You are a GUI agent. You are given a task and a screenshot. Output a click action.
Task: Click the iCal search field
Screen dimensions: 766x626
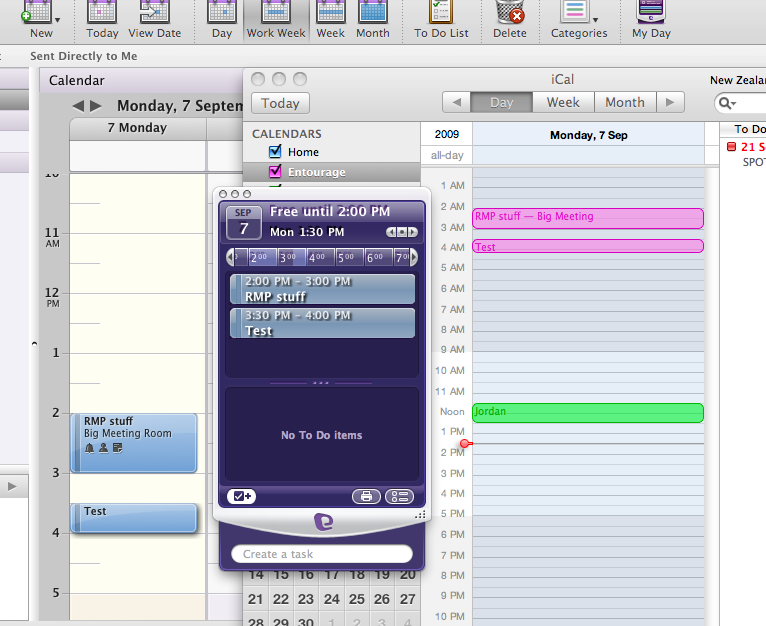tap(740, 103)
